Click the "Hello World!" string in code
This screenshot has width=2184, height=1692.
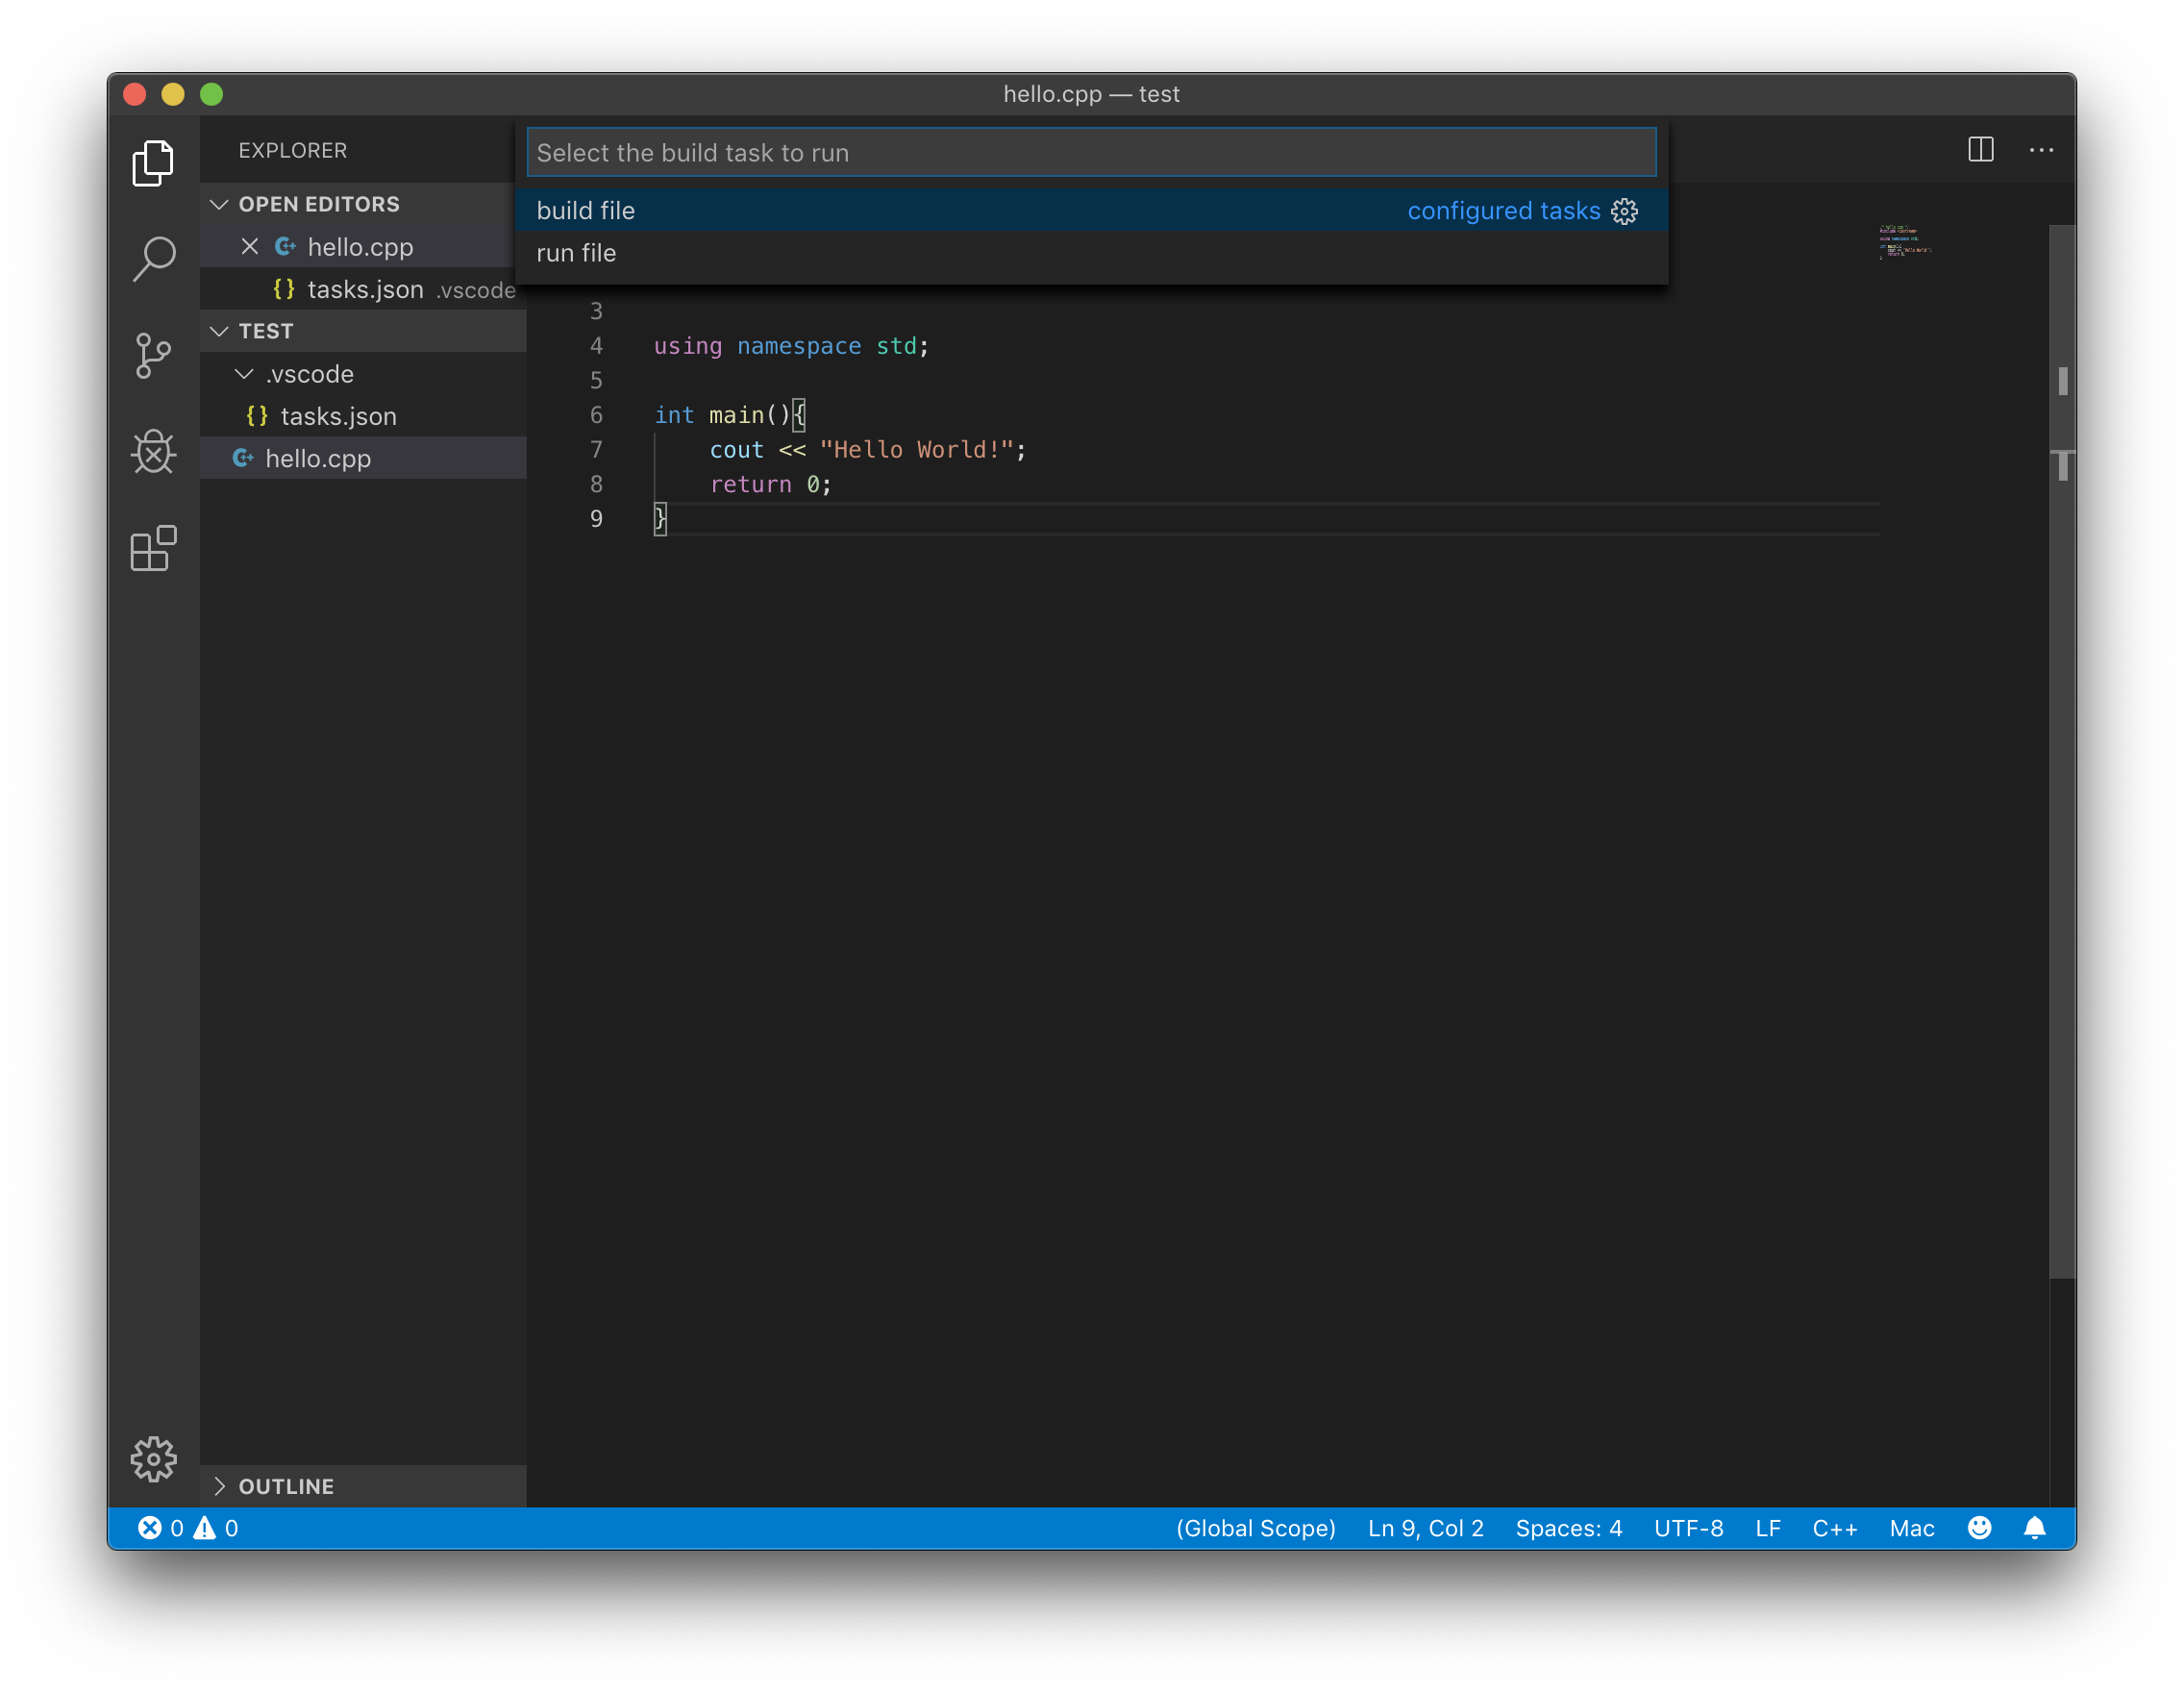pyautogui.click(x=916, y=450)
